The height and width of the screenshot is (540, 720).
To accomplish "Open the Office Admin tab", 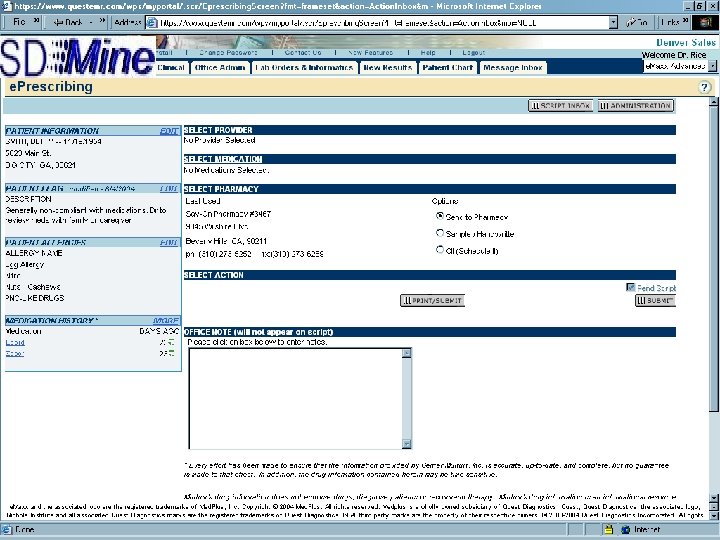I will tap(220, 68).
